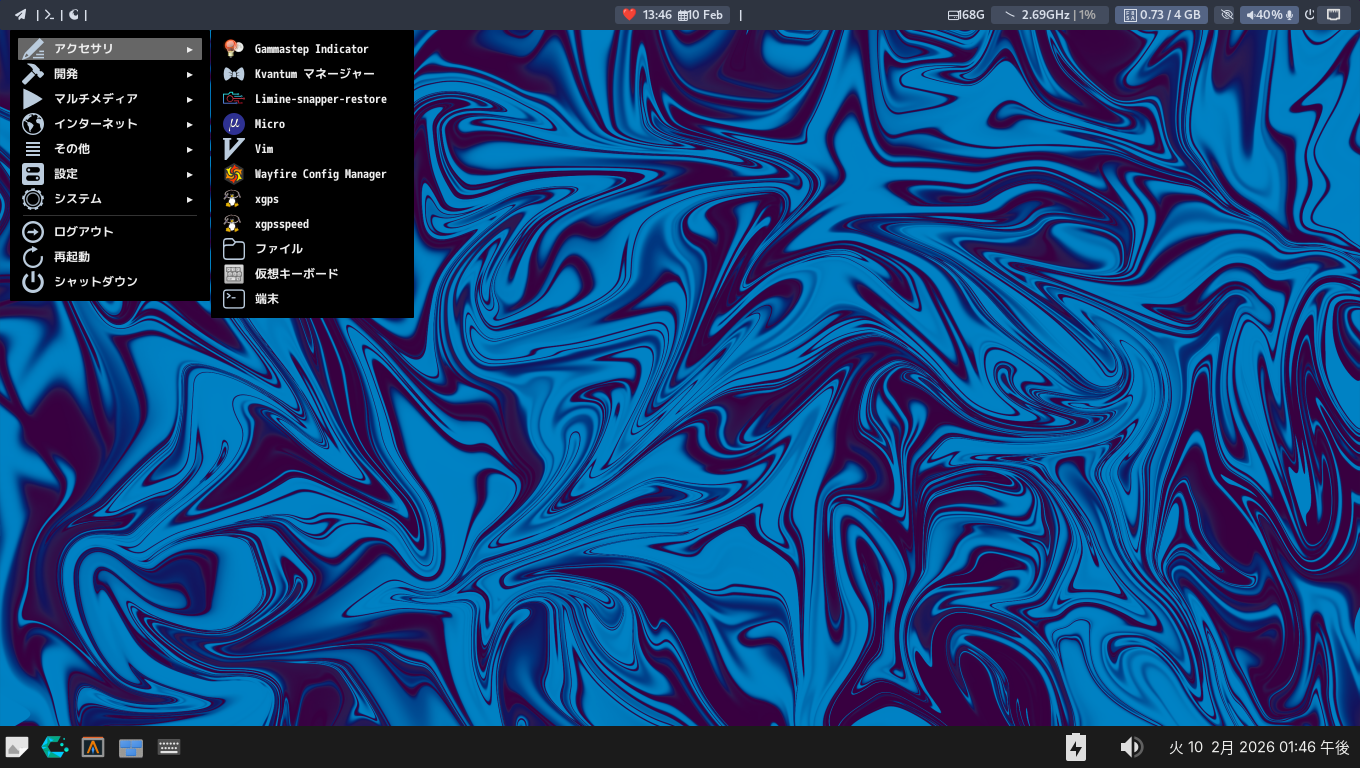This screenshot has width=1360, height=768.
Task: Open Gammastep Indicator from the accessories submenu
Action: click(x=312, y=49)
